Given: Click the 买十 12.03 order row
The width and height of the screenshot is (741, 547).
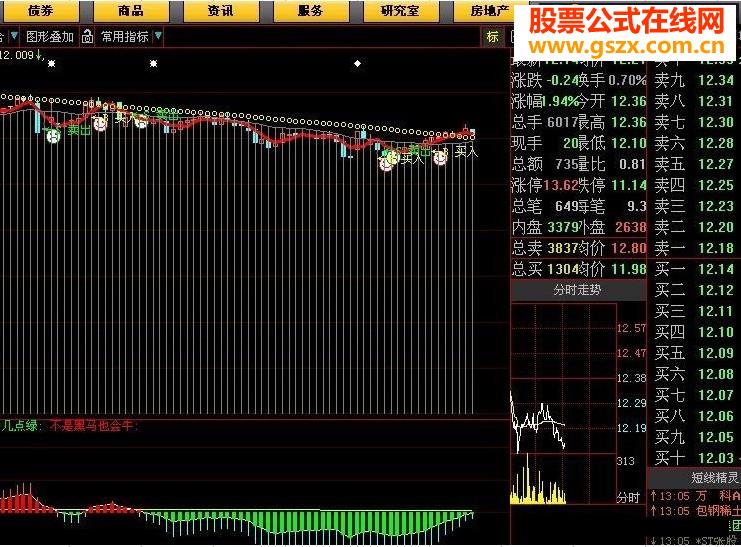Looking at the screenshot, I should (x=694, y=458).
